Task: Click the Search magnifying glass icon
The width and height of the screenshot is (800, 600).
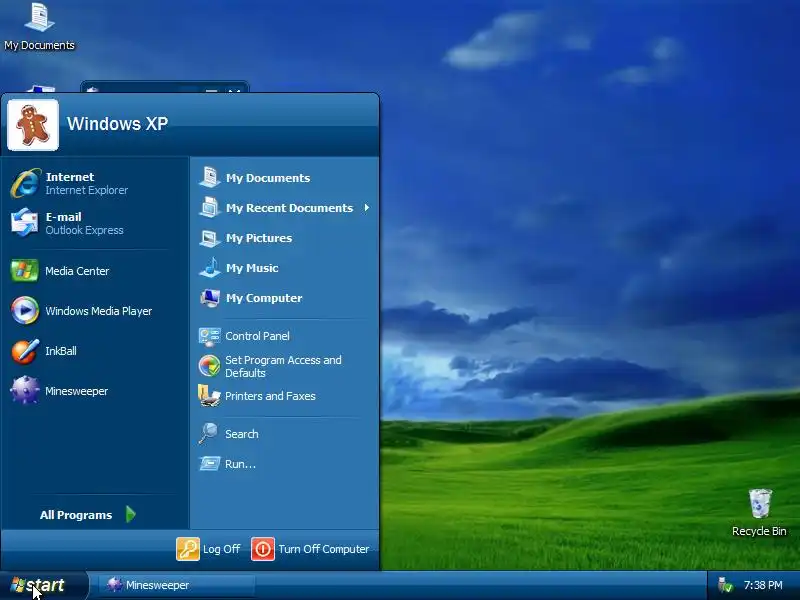Action: click(x=208, y=433)
